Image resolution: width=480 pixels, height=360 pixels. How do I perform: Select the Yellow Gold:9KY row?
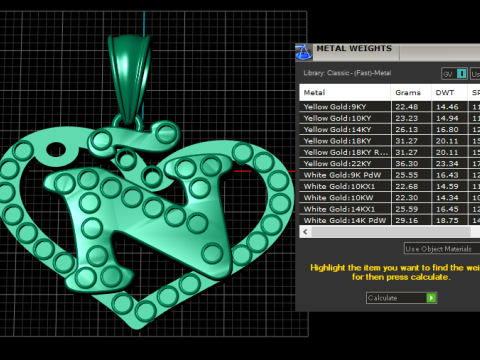(390, 107)
